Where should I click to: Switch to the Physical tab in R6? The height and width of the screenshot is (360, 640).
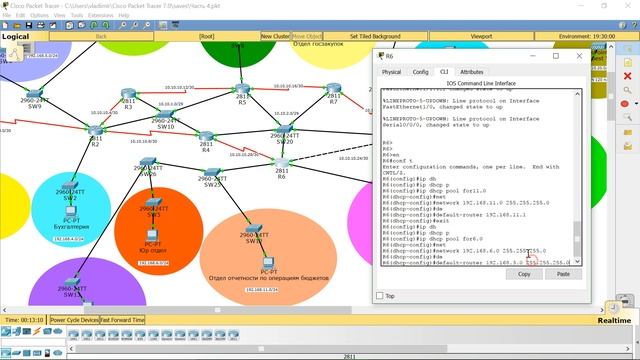coord(391,72)
